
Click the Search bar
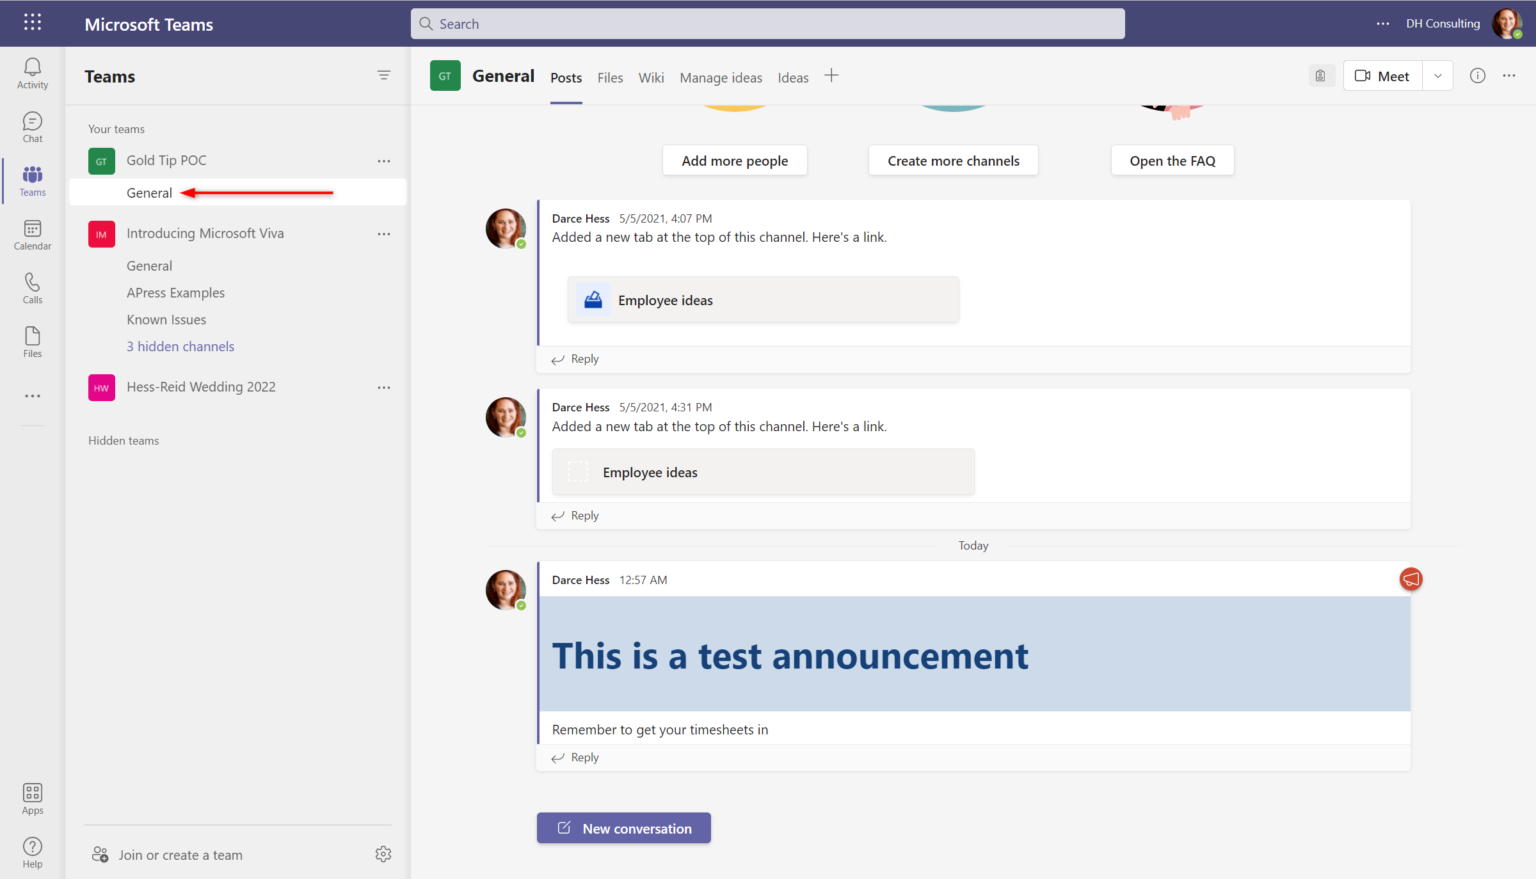pos(767,23)
